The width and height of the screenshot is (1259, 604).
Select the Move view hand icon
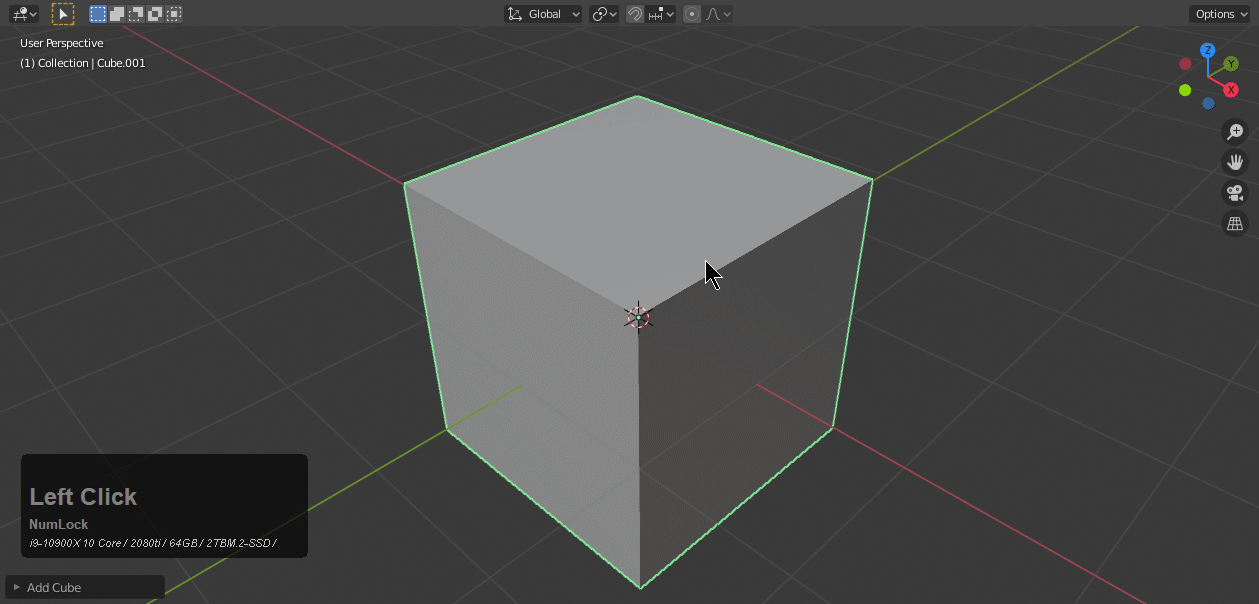pyautogui.click(x=1235, y=161)
